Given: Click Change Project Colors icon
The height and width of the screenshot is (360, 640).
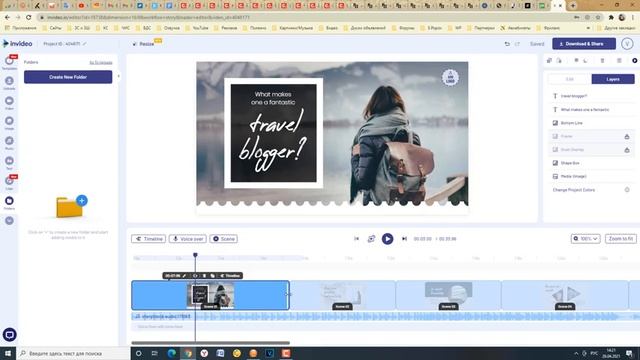Looking at the screenshot, I should tap(627, 190).
